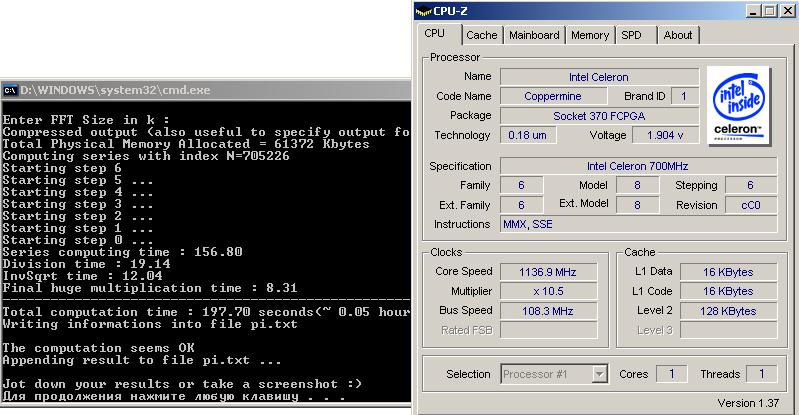
Task: Click the Final huge multiplication time line
Action: 150,288
